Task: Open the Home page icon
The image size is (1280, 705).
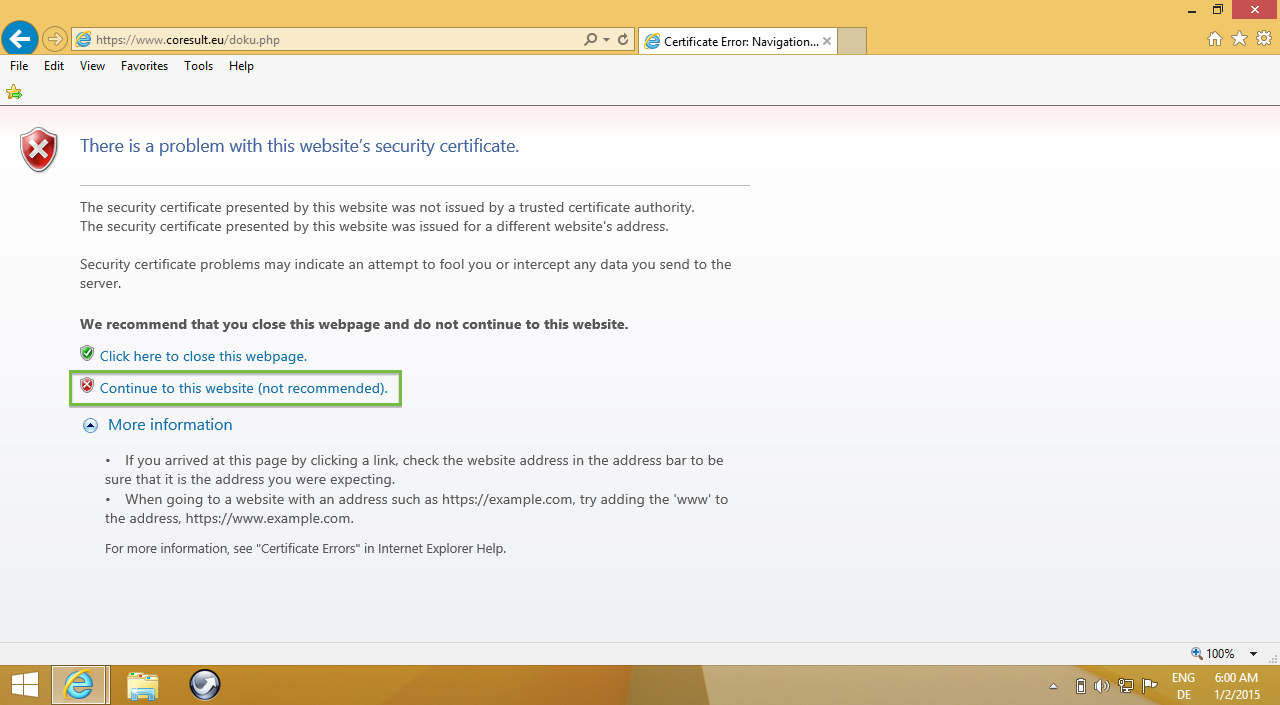Action: pyautogui.click(x=1215, y=39)
